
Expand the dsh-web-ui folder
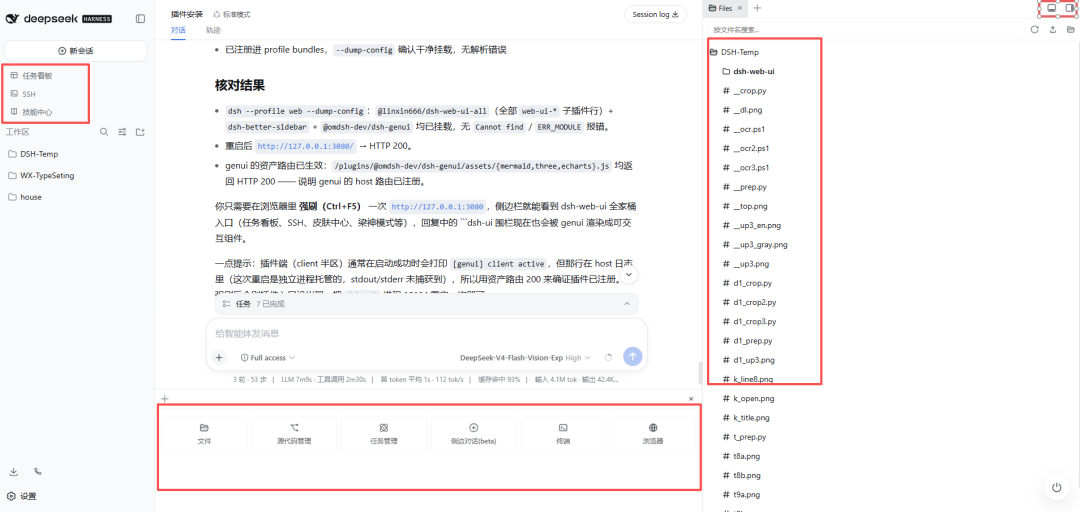[747, 71]
